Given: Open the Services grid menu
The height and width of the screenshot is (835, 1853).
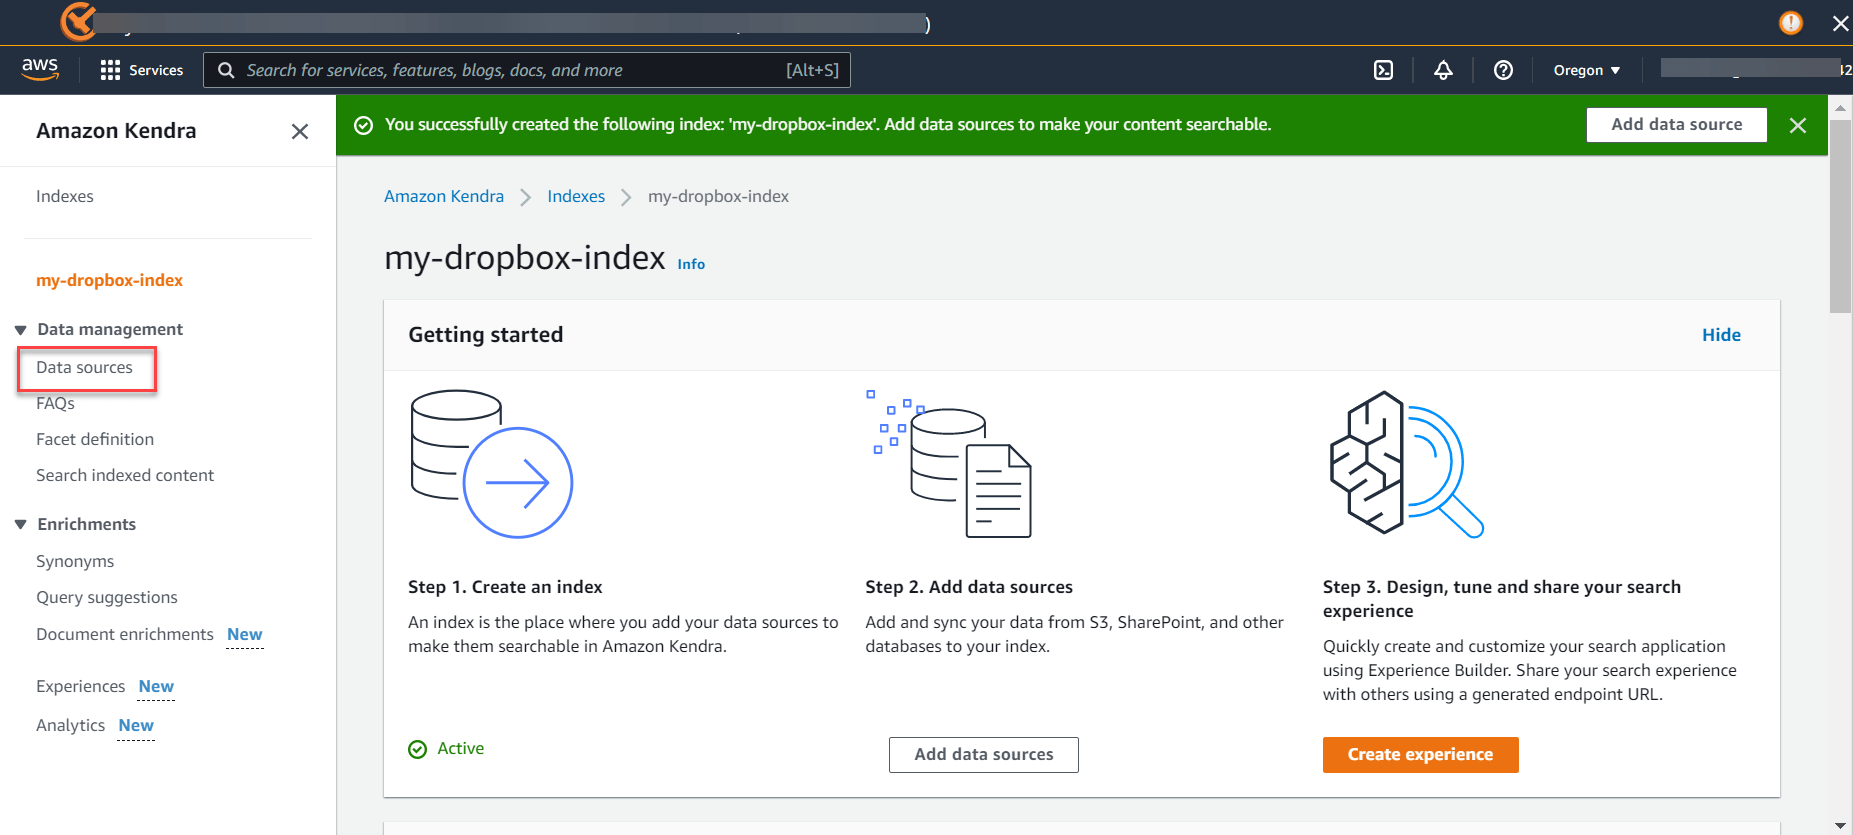Looking at the screenshot, I should coord(141,70).
